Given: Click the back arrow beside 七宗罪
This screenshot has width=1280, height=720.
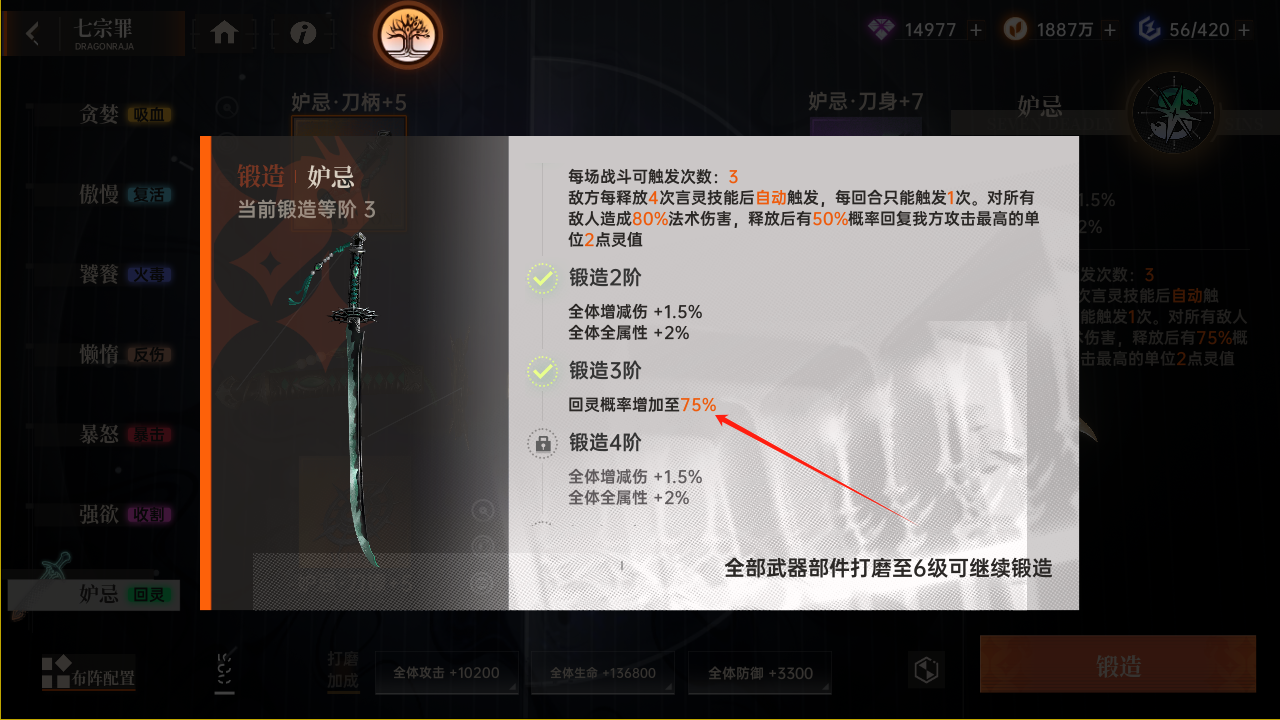Looking at the screenshot, I should point(33,33).
